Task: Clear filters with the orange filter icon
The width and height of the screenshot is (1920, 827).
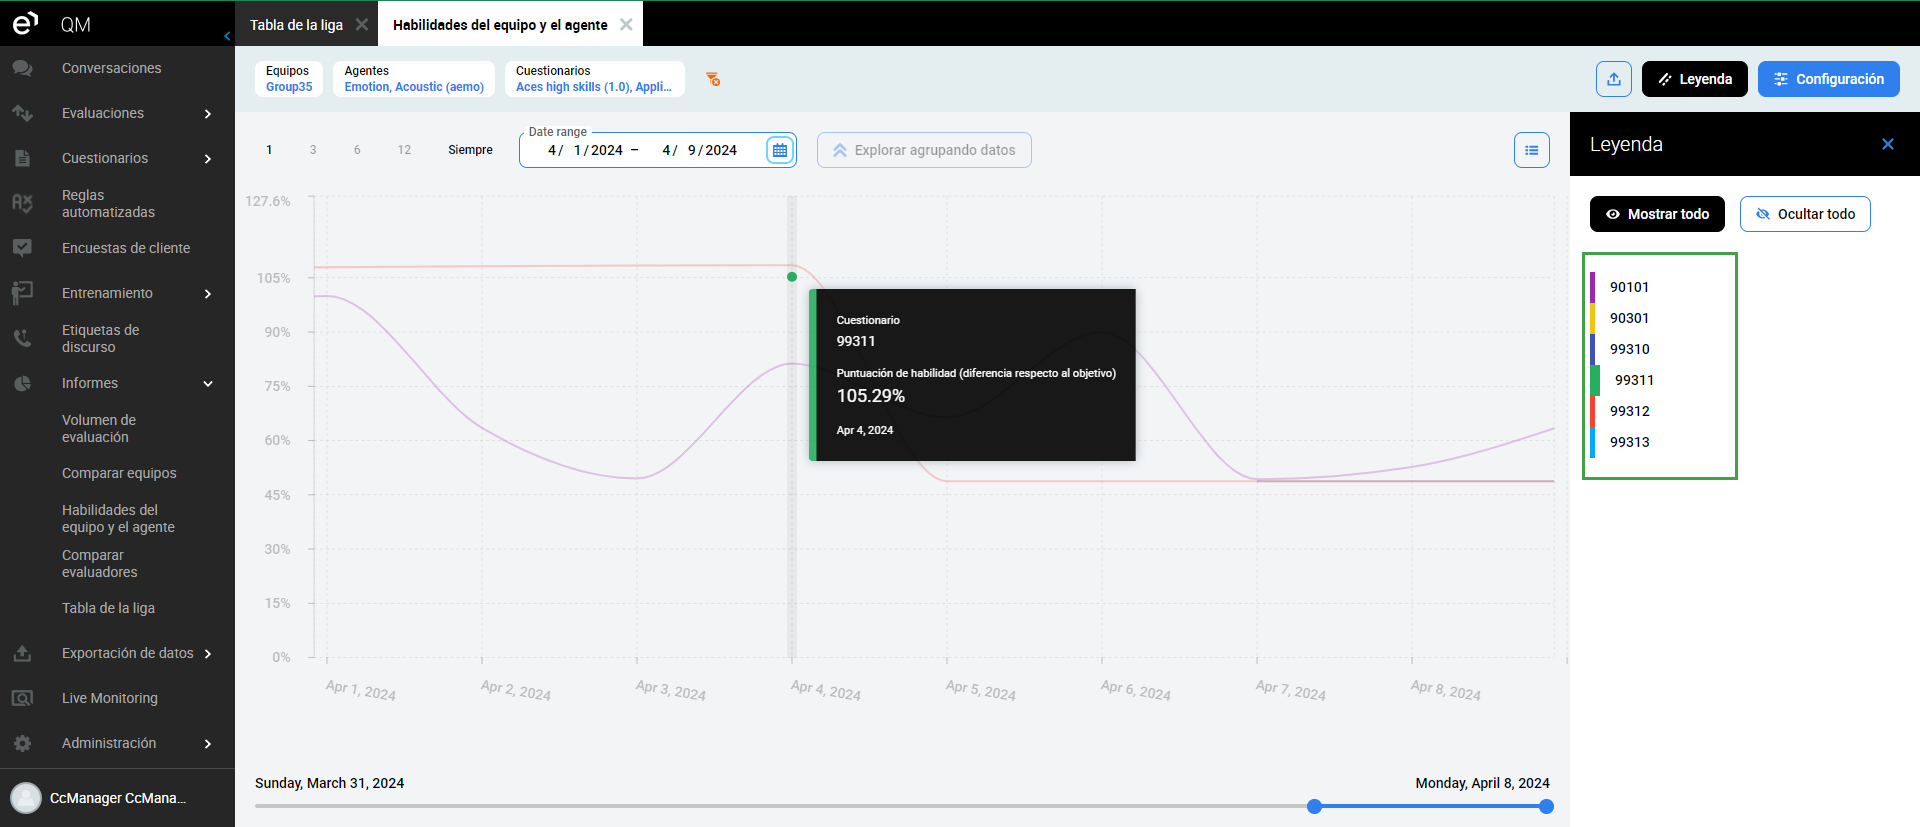Action: [x=713, y=79]
